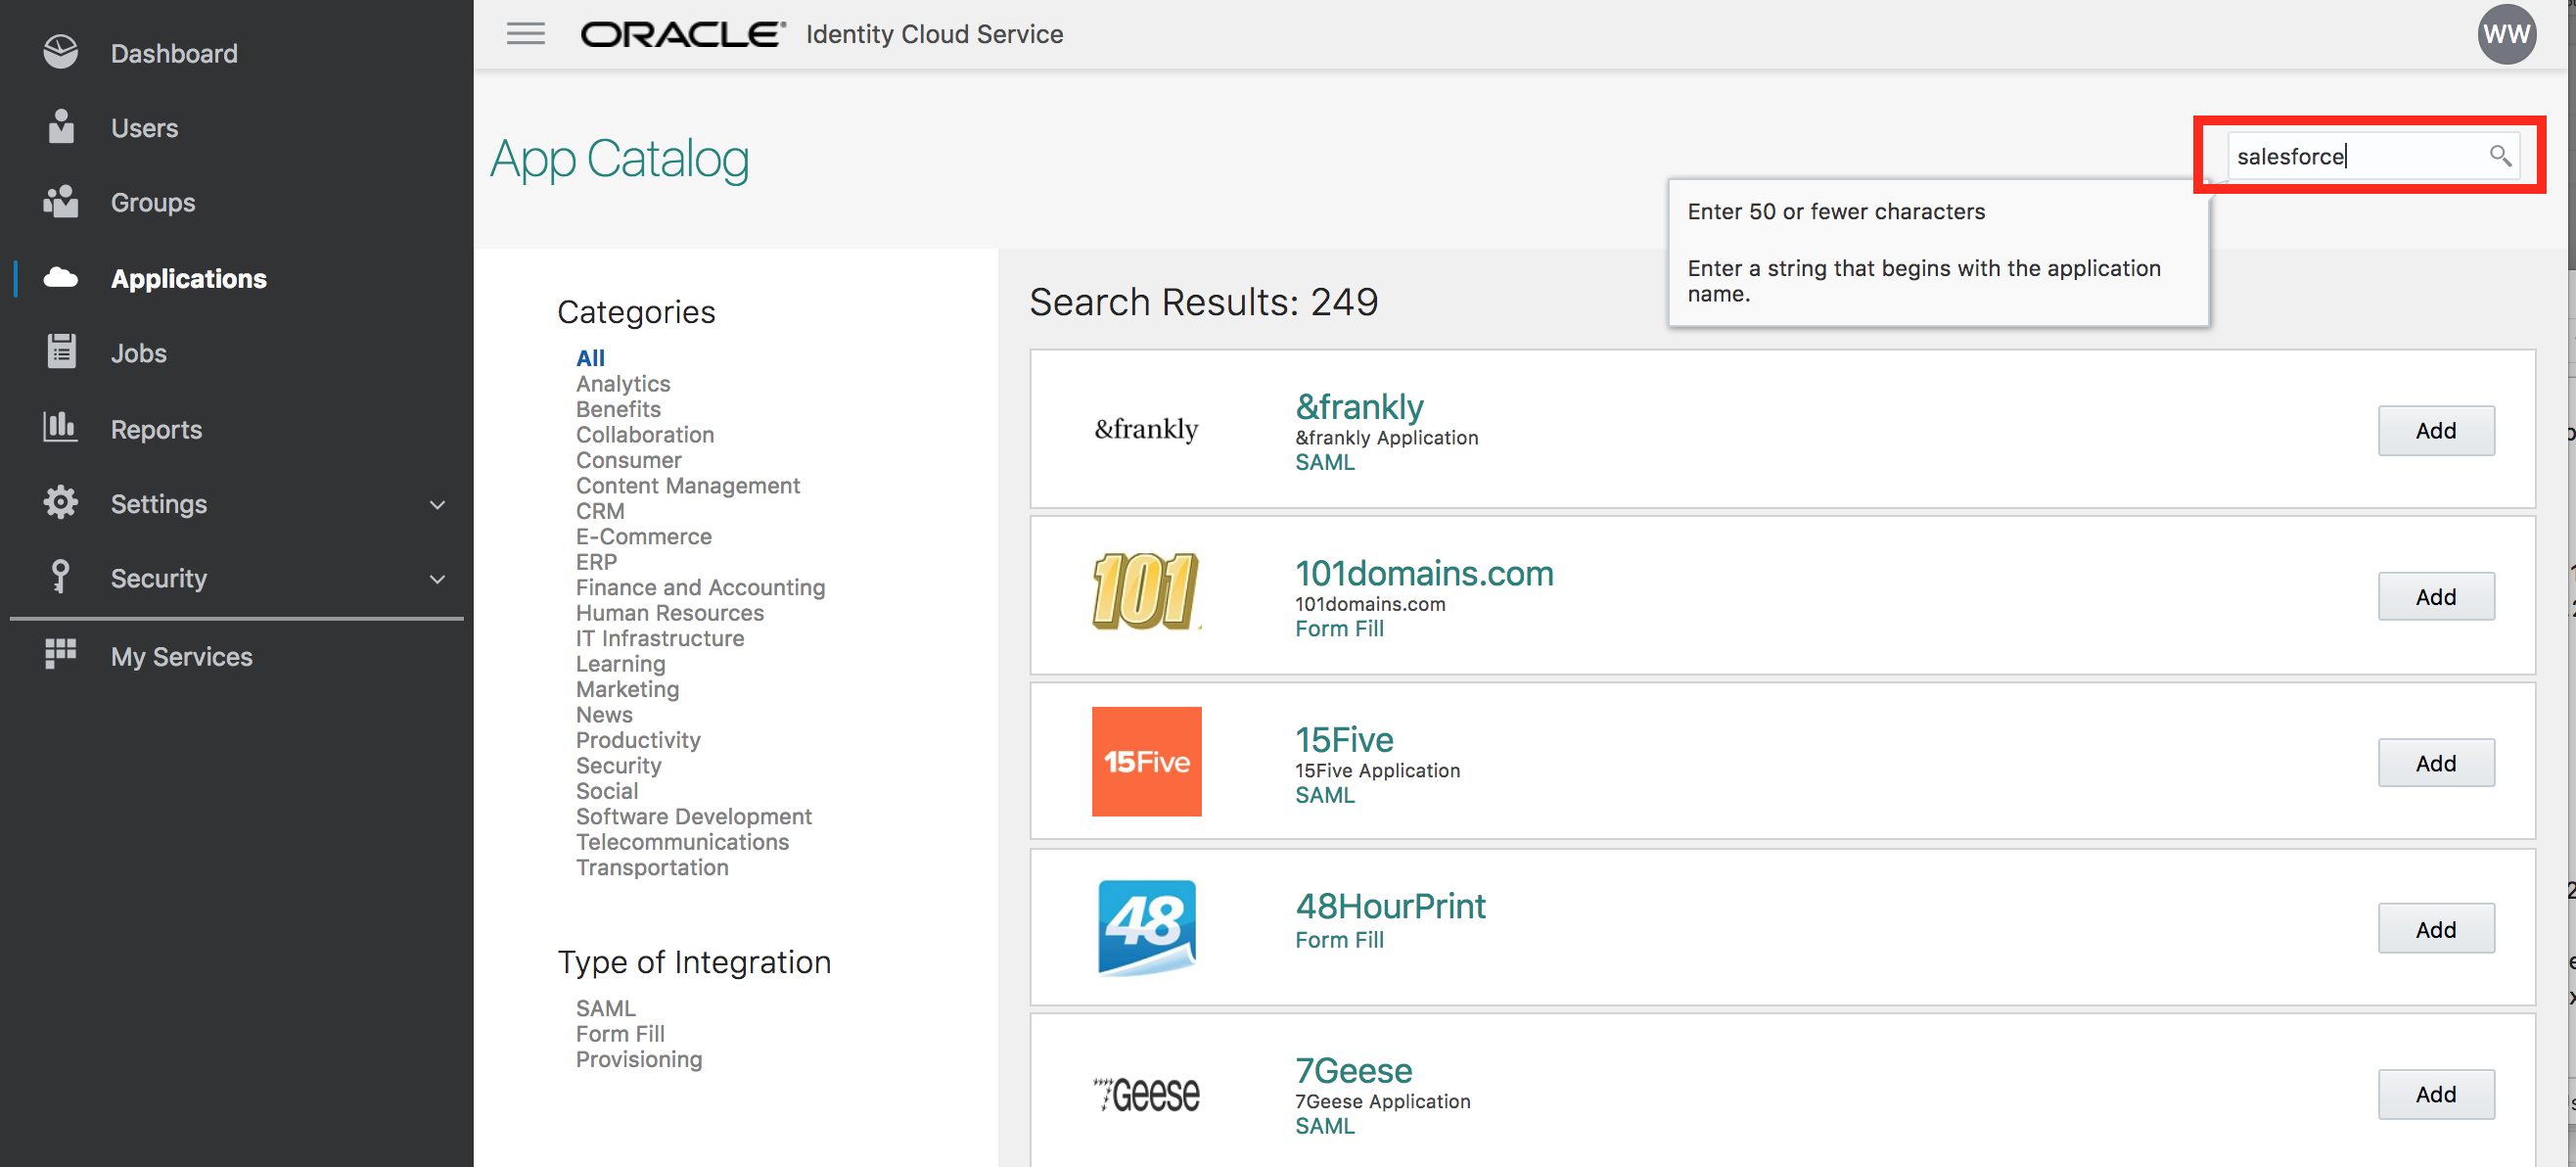Click the Reports bar chart icon
This screenshot has height=1167, width=2576.
[x=60, y=427]
